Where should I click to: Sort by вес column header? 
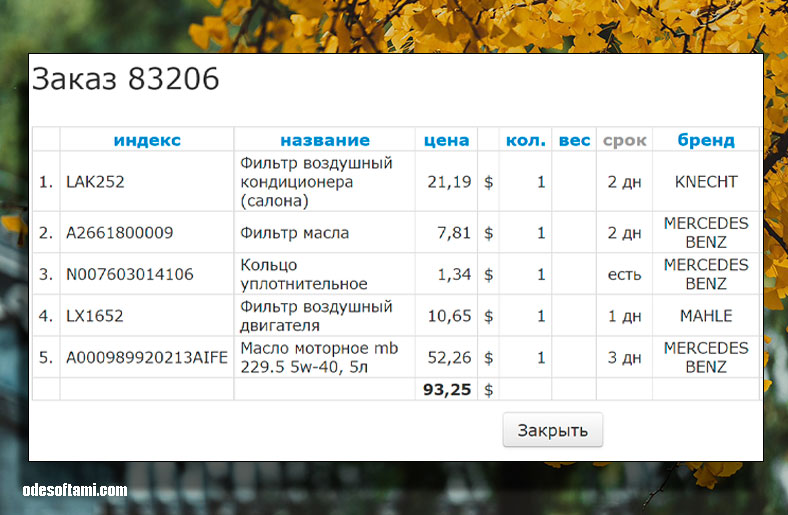pyautogui.click(x=574, y=140)
